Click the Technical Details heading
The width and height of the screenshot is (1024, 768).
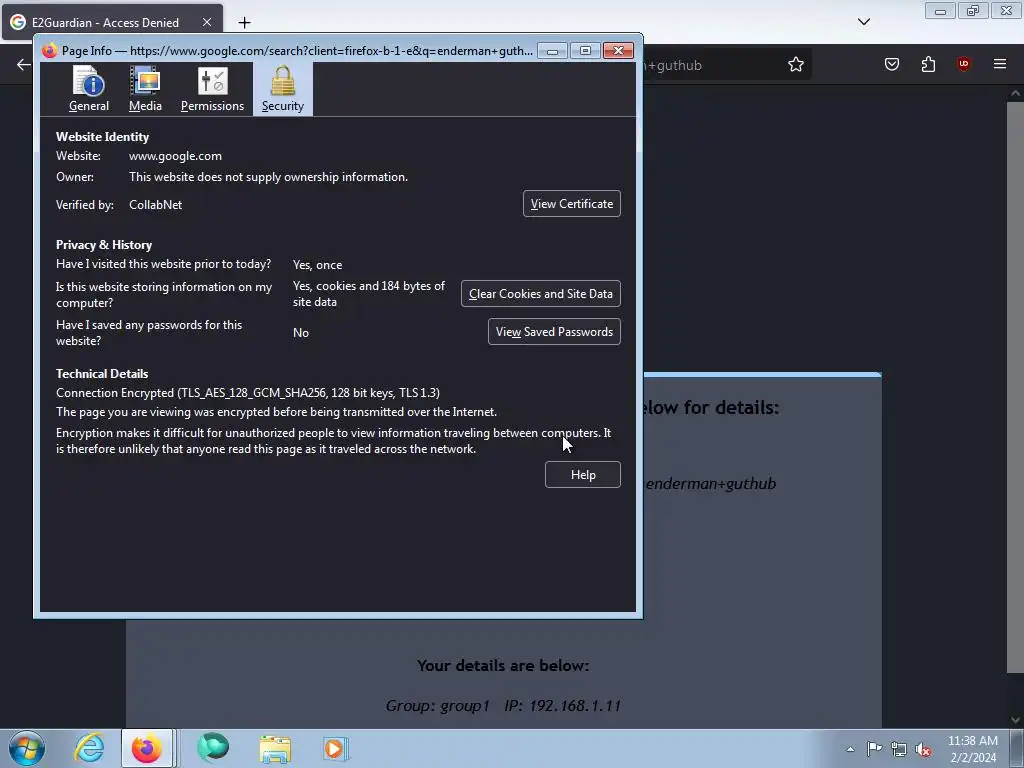[x=102, y=374]
